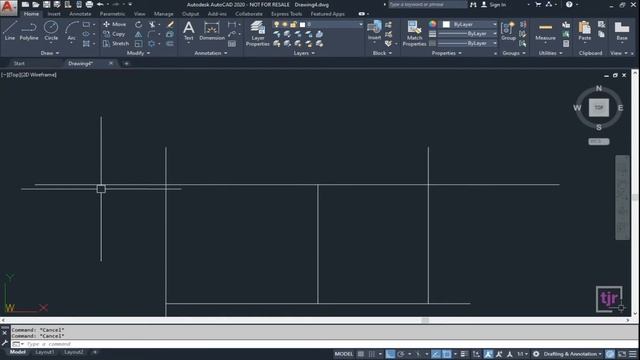
Task: Toggle snap mode in status bar
Action: pos(371,354)
